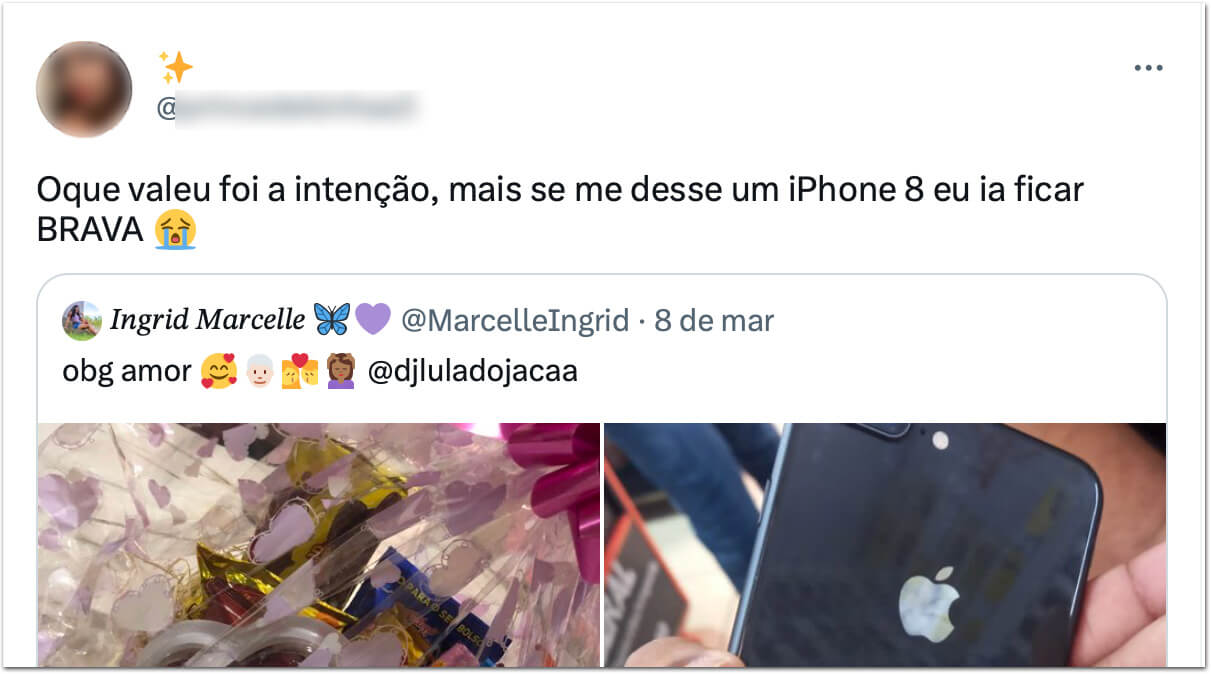Open Ingrid Marcelle's small profile picture
Screen dimensions: 1212x674
point(82,321)
